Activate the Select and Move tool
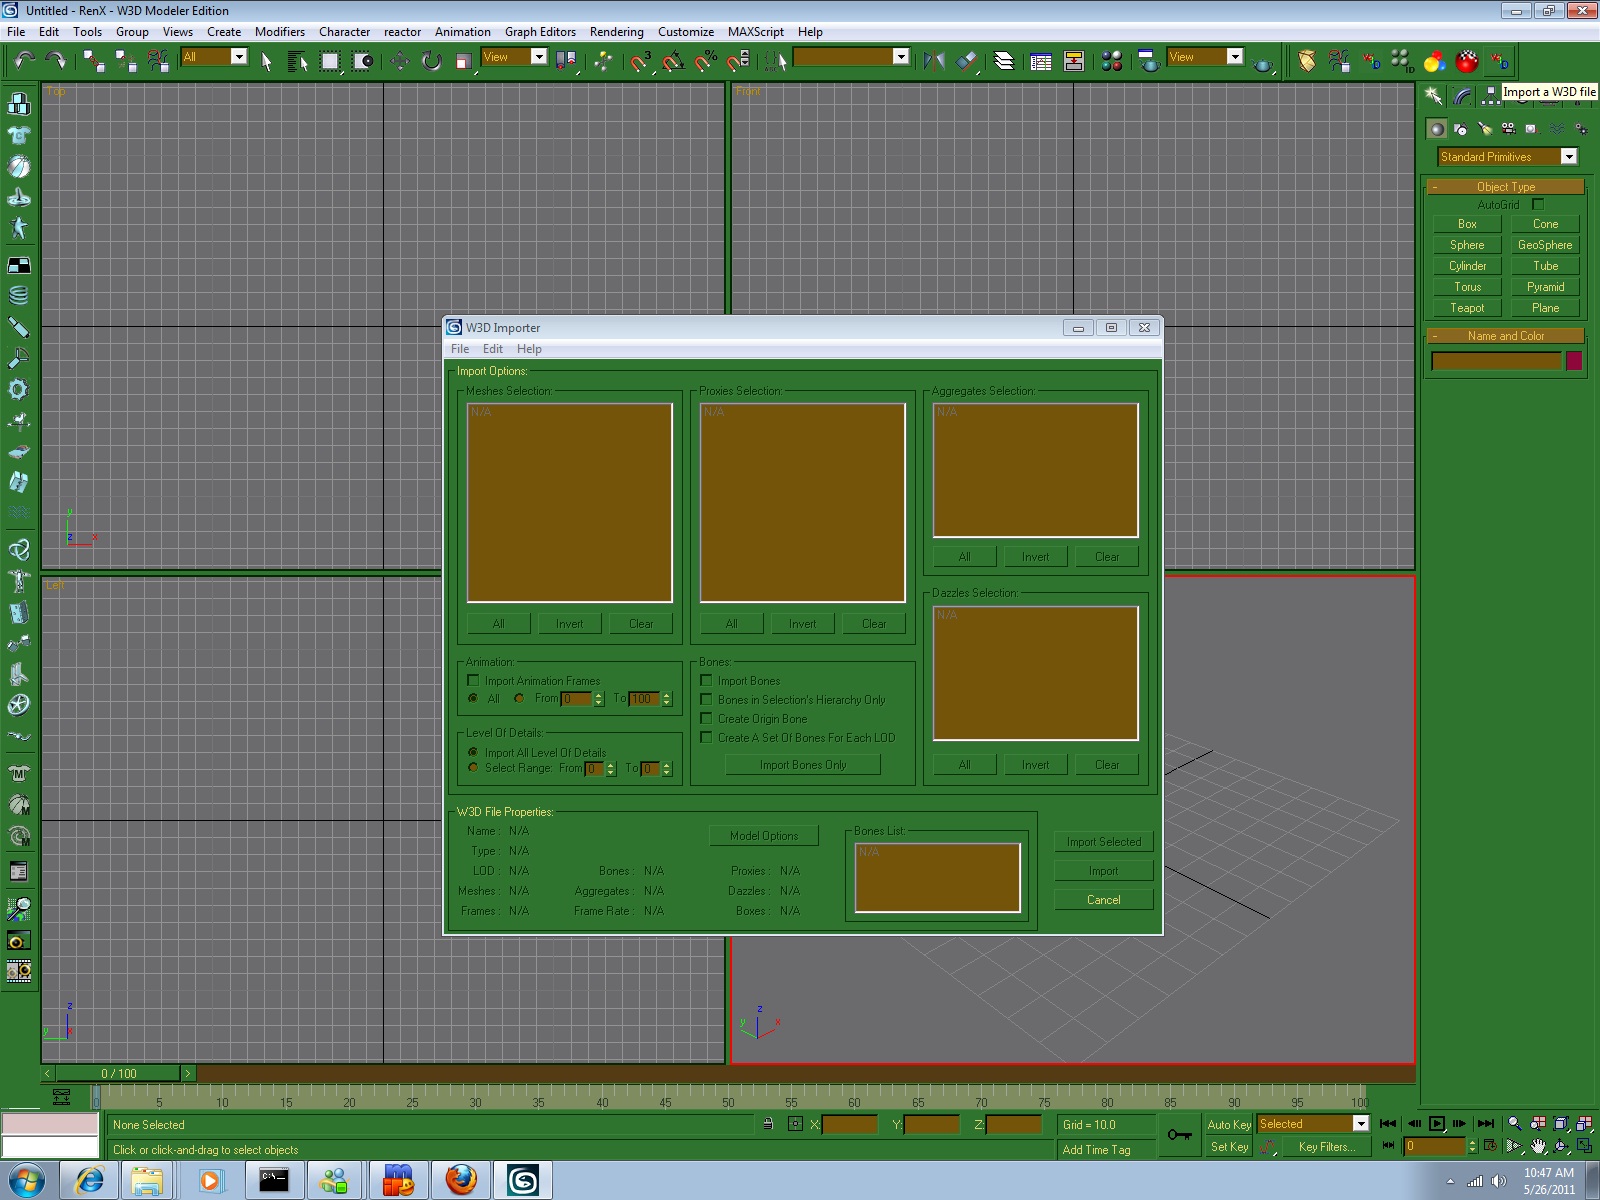This screenshot has width=1600, height=1200. [x=400, y=61]
